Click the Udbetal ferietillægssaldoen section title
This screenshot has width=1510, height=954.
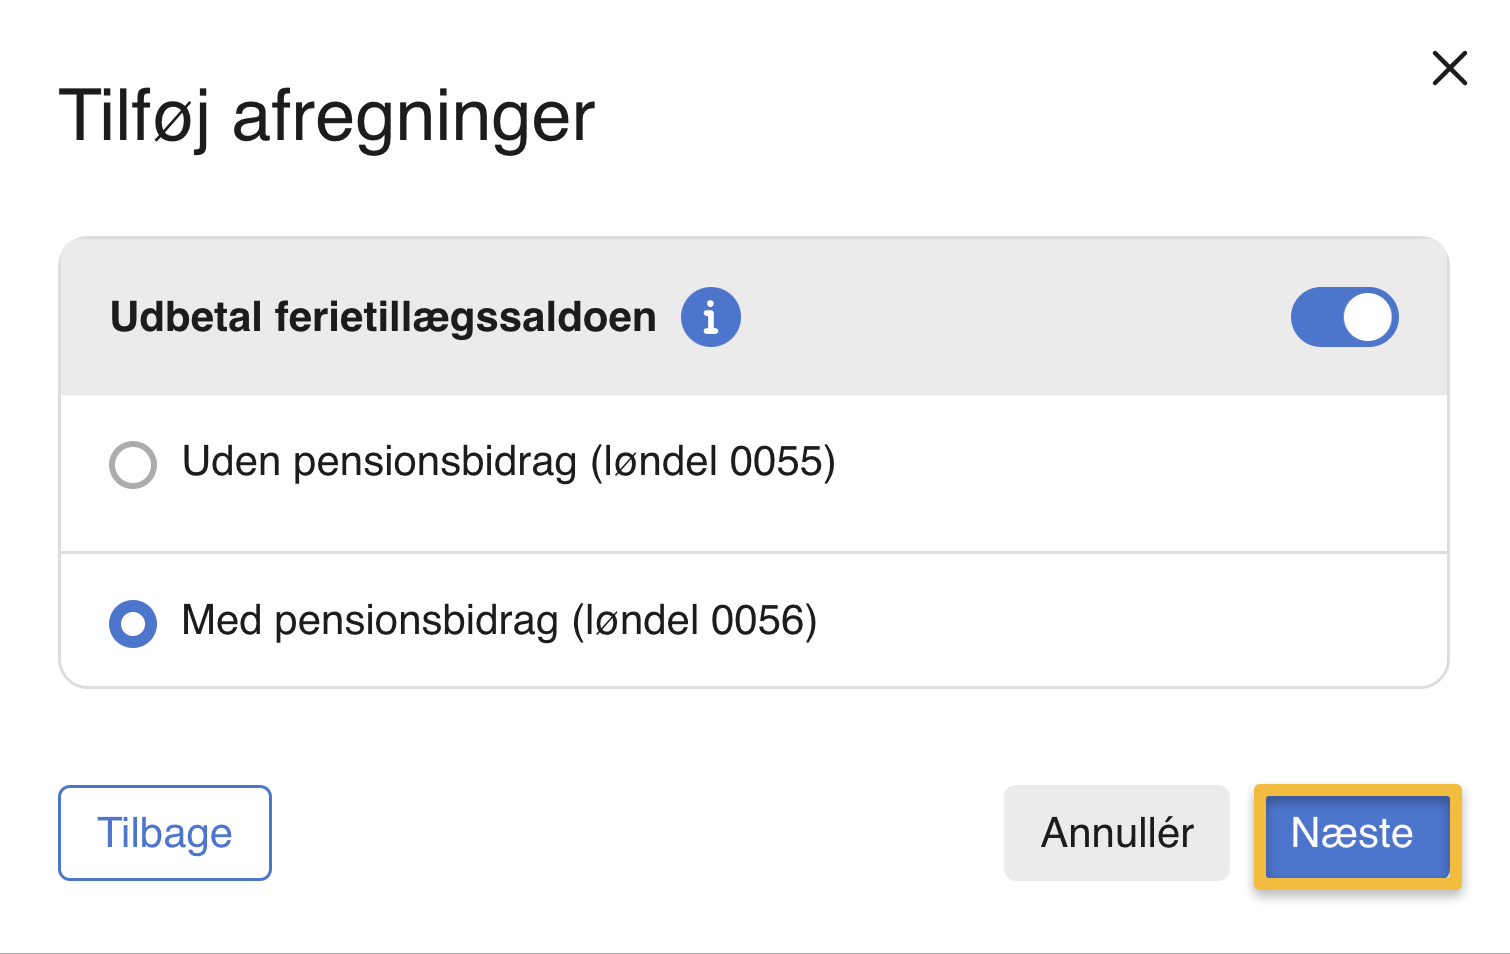(x=383, y=317)
